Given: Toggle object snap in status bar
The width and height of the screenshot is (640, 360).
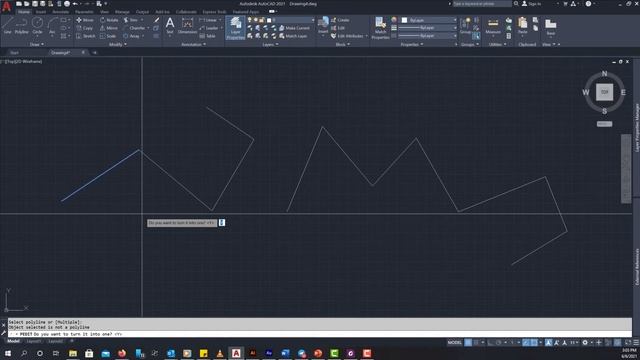Looking at the screenshot, I should pyautogui.click(x=534, y=342).
